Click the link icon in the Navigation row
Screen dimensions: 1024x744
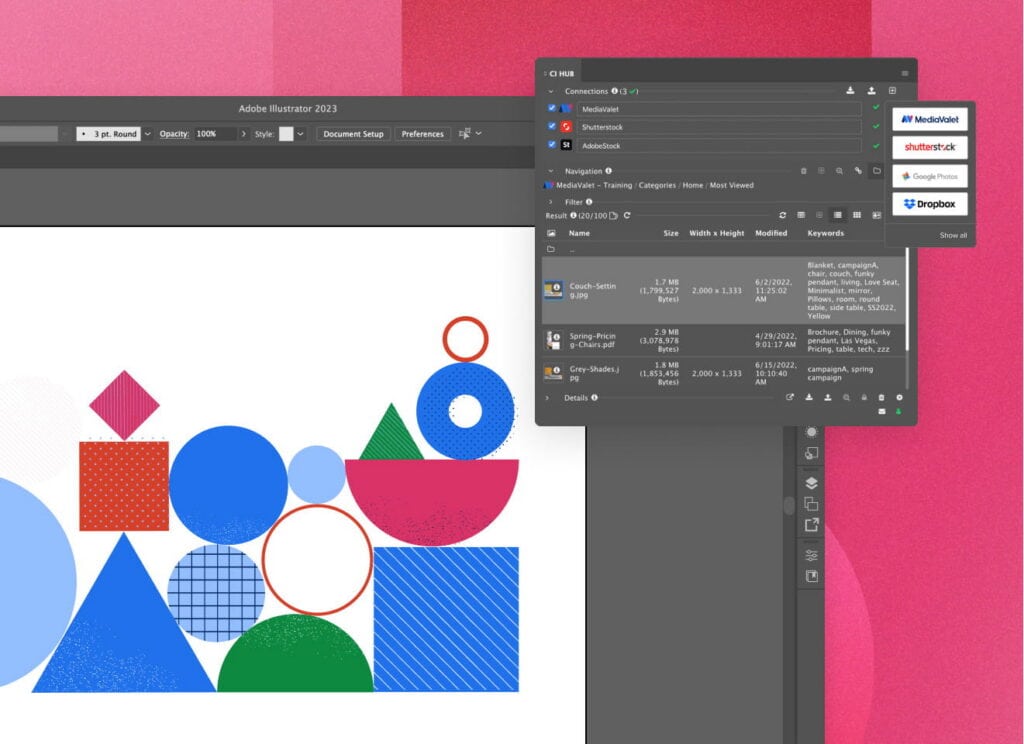tap(858, 171)
